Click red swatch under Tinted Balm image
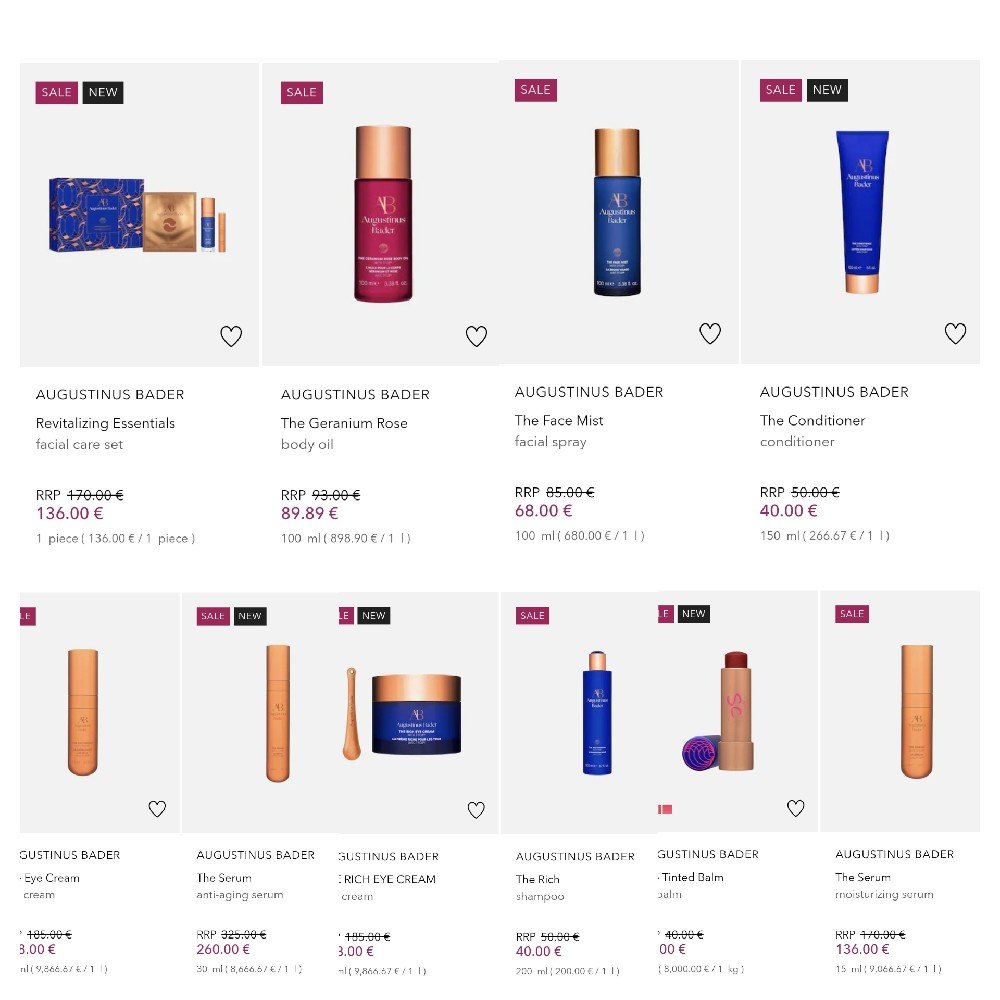Viewport: 1000px width, 1000px height. [x=665, y=809]
